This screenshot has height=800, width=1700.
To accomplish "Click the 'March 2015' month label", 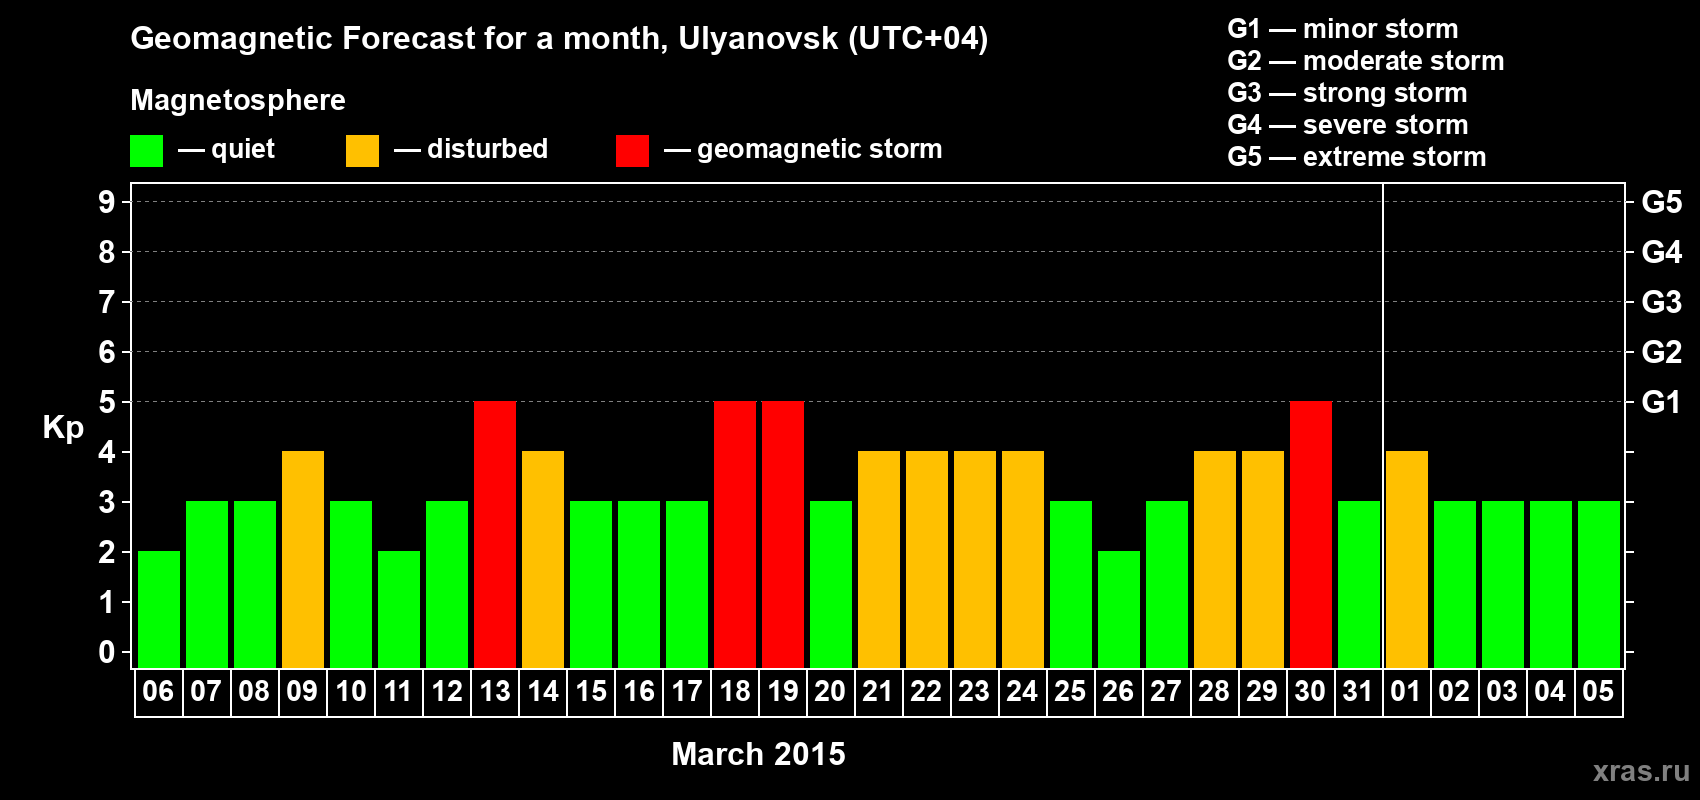I will [x=758, y=754].
